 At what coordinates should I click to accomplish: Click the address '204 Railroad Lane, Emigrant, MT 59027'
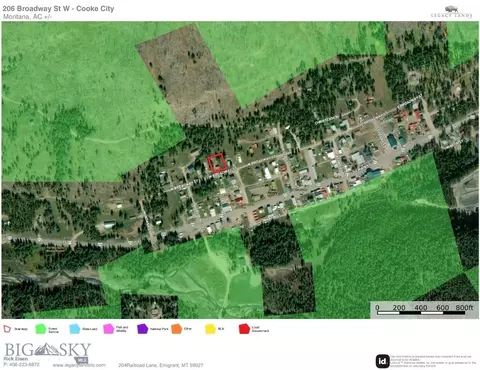(161, 365)
